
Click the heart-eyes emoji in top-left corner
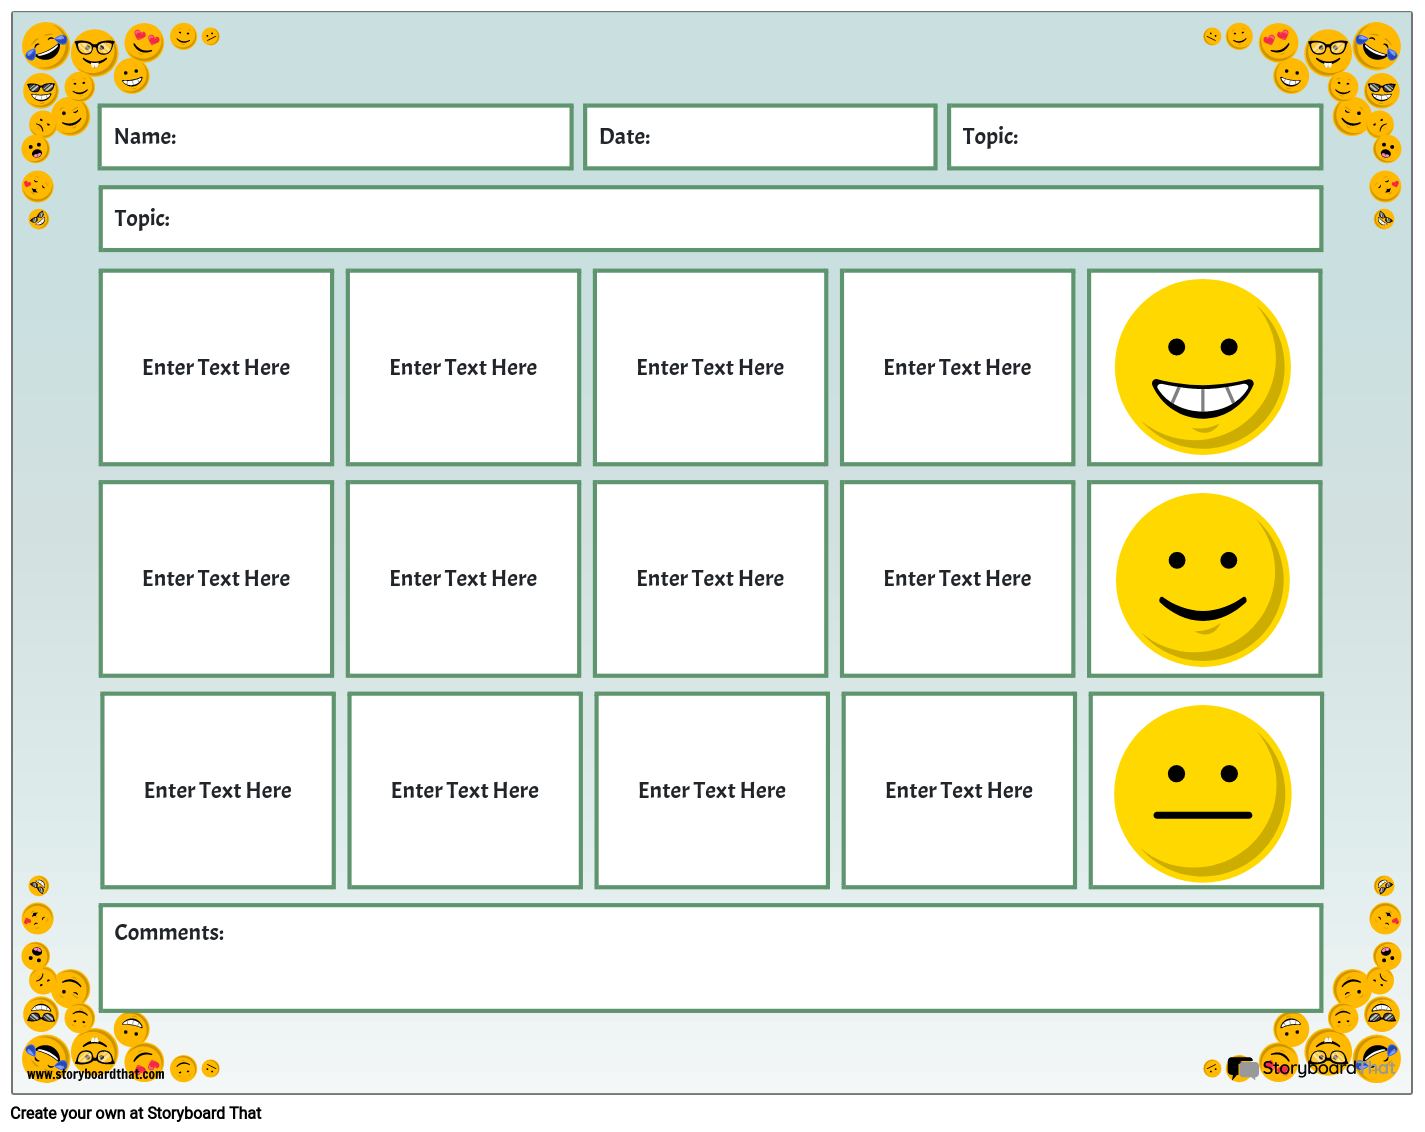[144, 42]
